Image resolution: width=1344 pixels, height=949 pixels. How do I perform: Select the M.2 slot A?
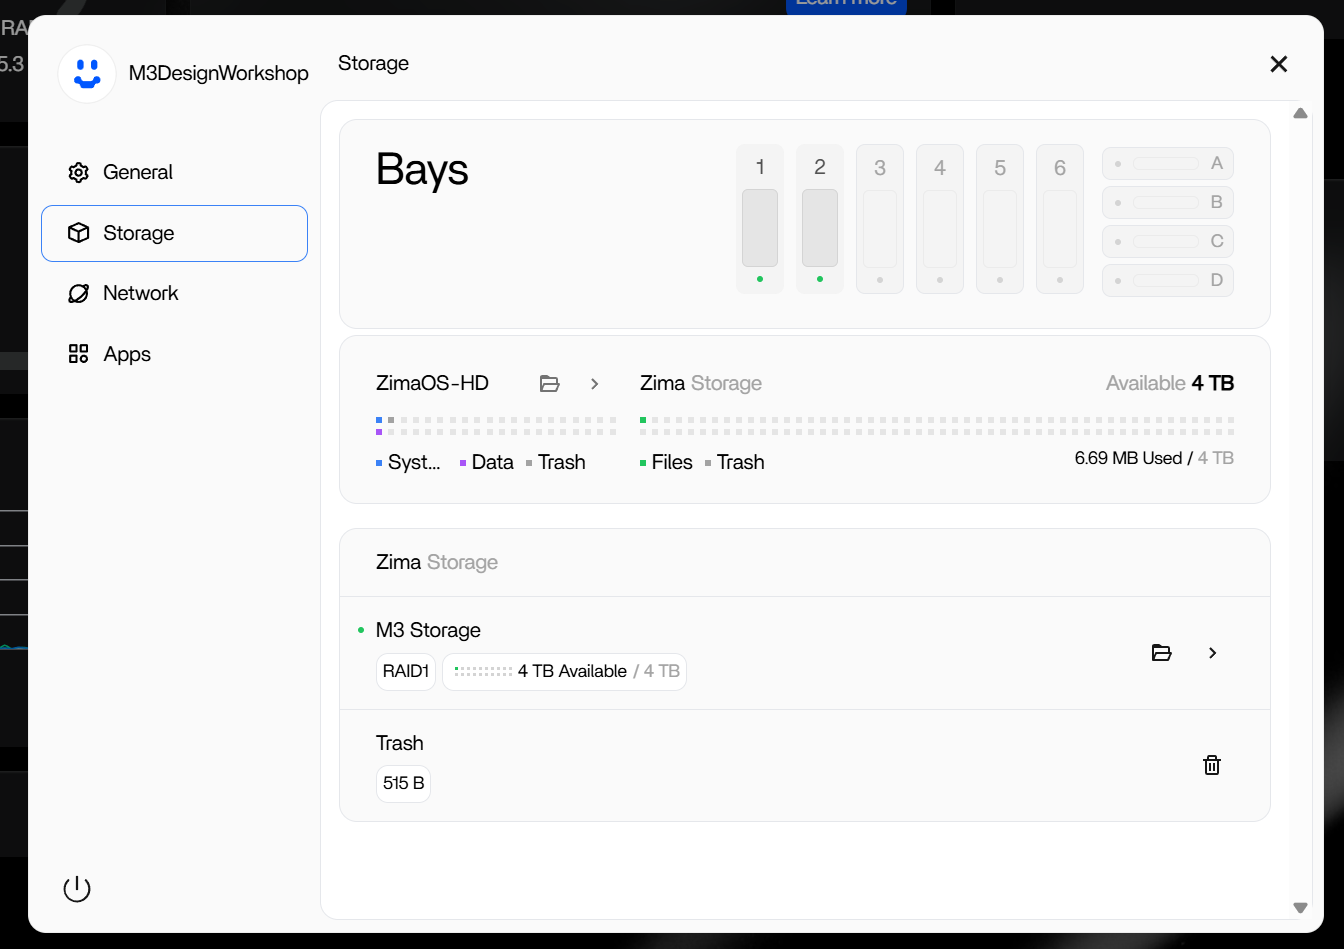[1168, 163]
